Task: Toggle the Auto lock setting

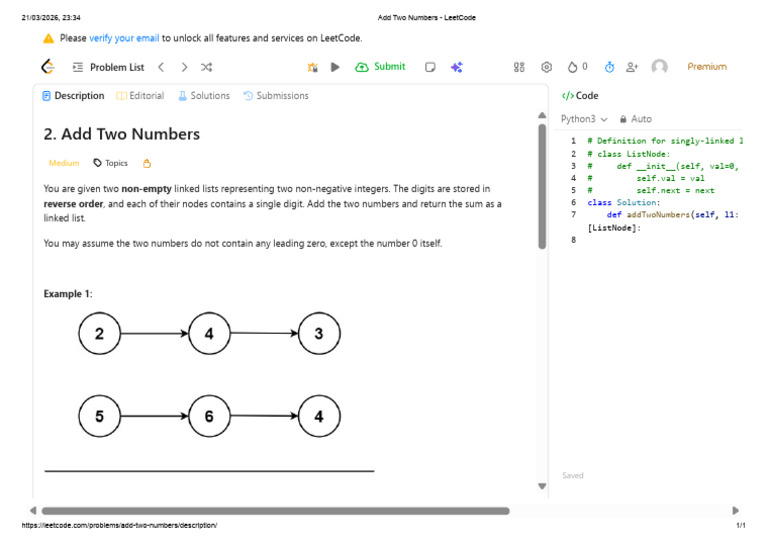Action: pos(635,119)
